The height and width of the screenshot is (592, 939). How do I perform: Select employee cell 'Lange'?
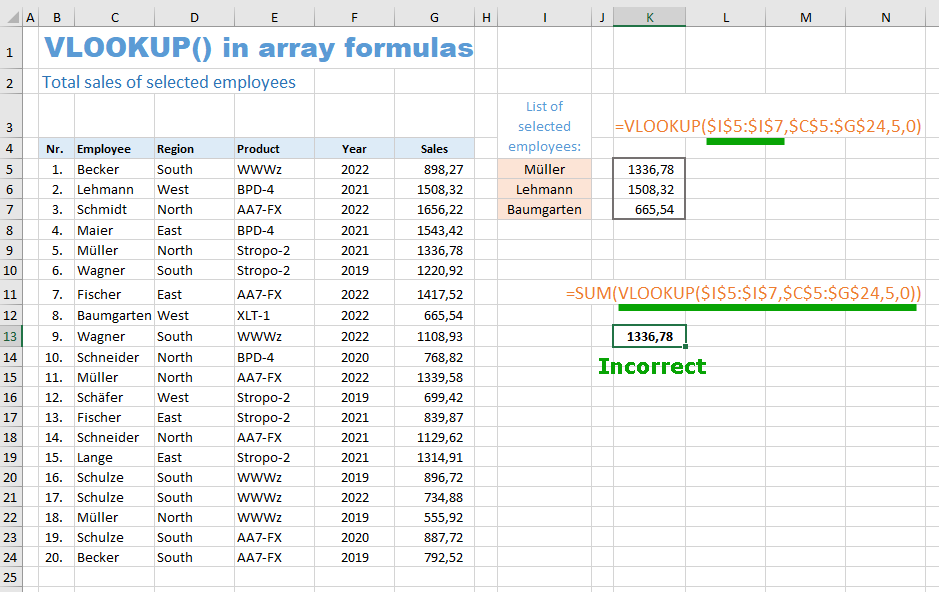click(114, 457)
